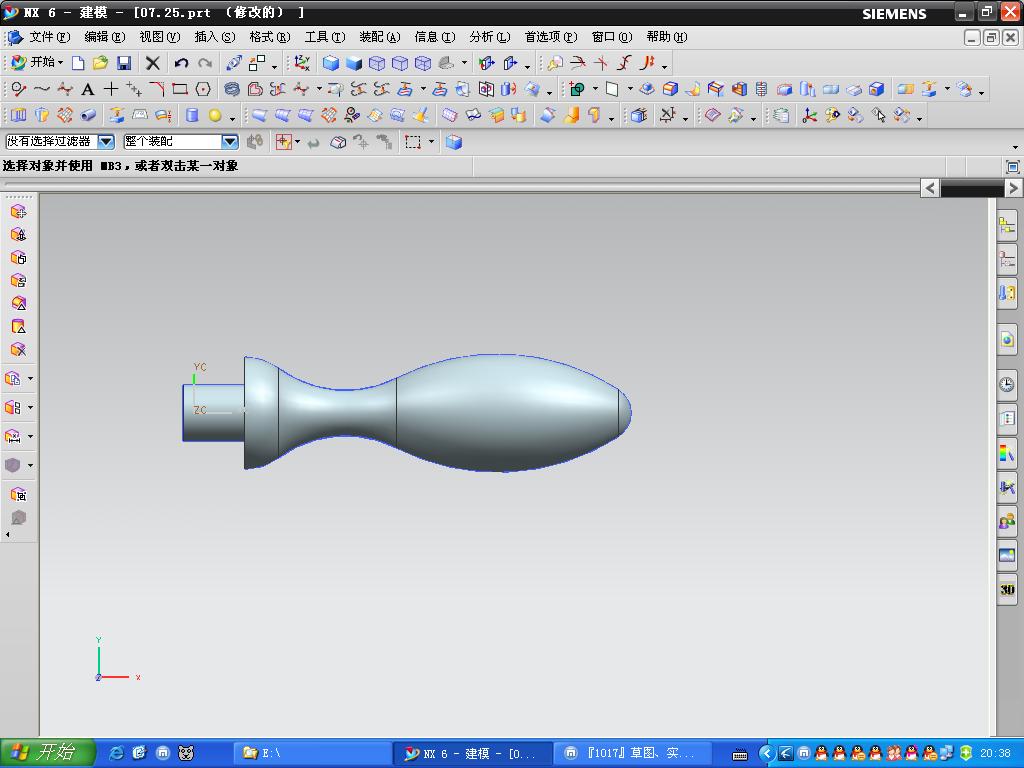
Task: Open the Assembly Navigator sidebar icon
Action: [x=1006, y=226]
